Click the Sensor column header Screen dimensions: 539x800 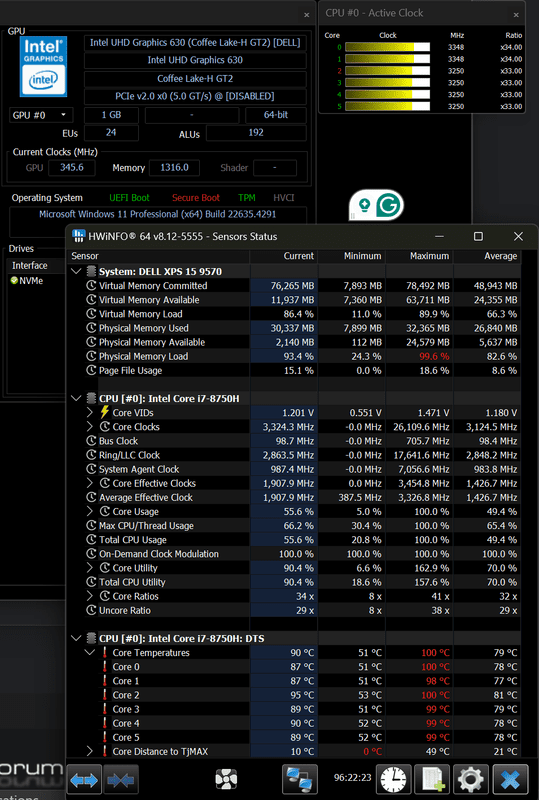[158, 256]
